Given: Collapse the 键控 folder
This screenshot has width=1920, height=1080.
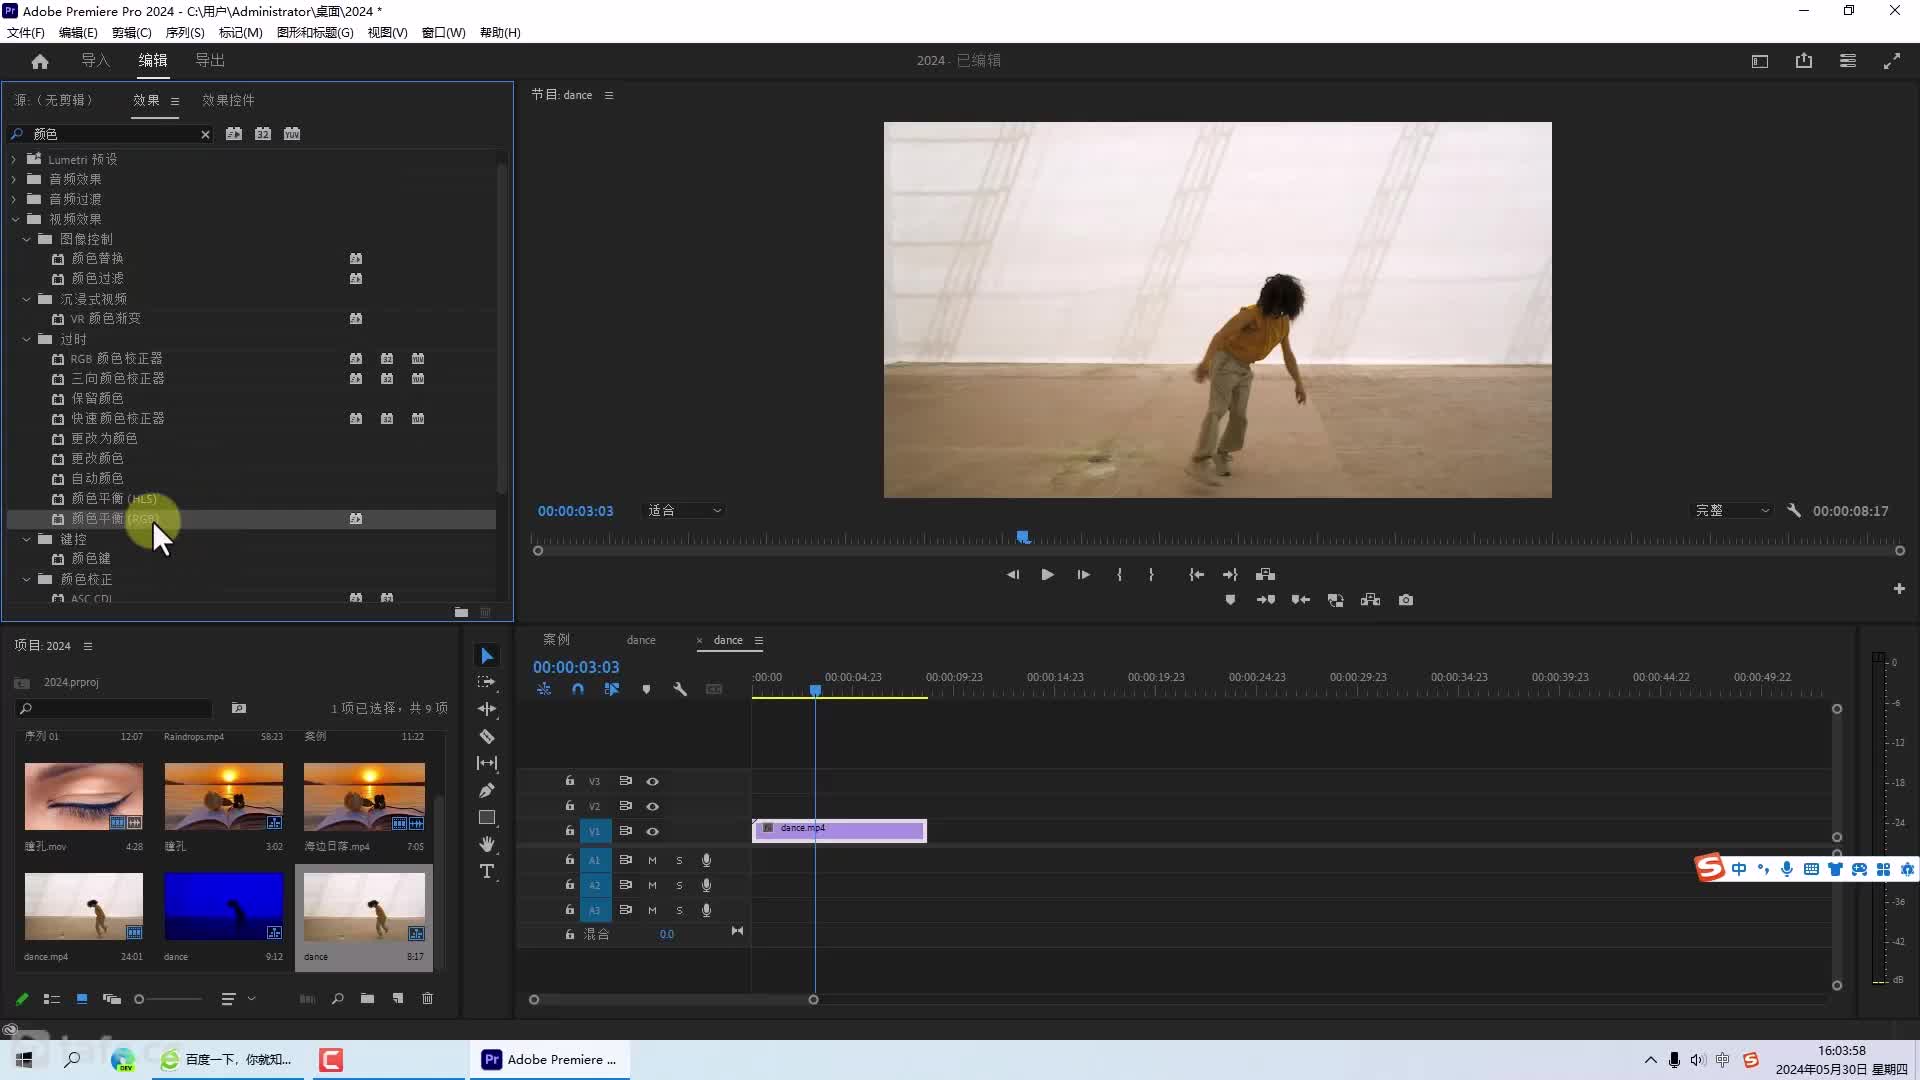Looking at the screenshot, I should pyautogui.click(x=26, y=539).
